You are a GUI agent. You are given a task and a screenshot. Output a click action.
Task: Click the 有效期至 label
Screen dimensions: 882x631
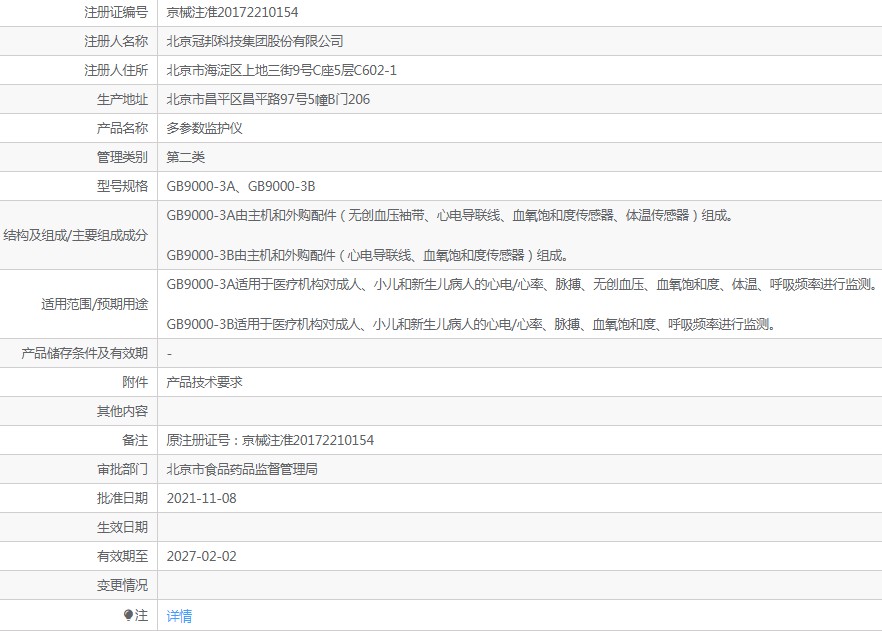122,556
